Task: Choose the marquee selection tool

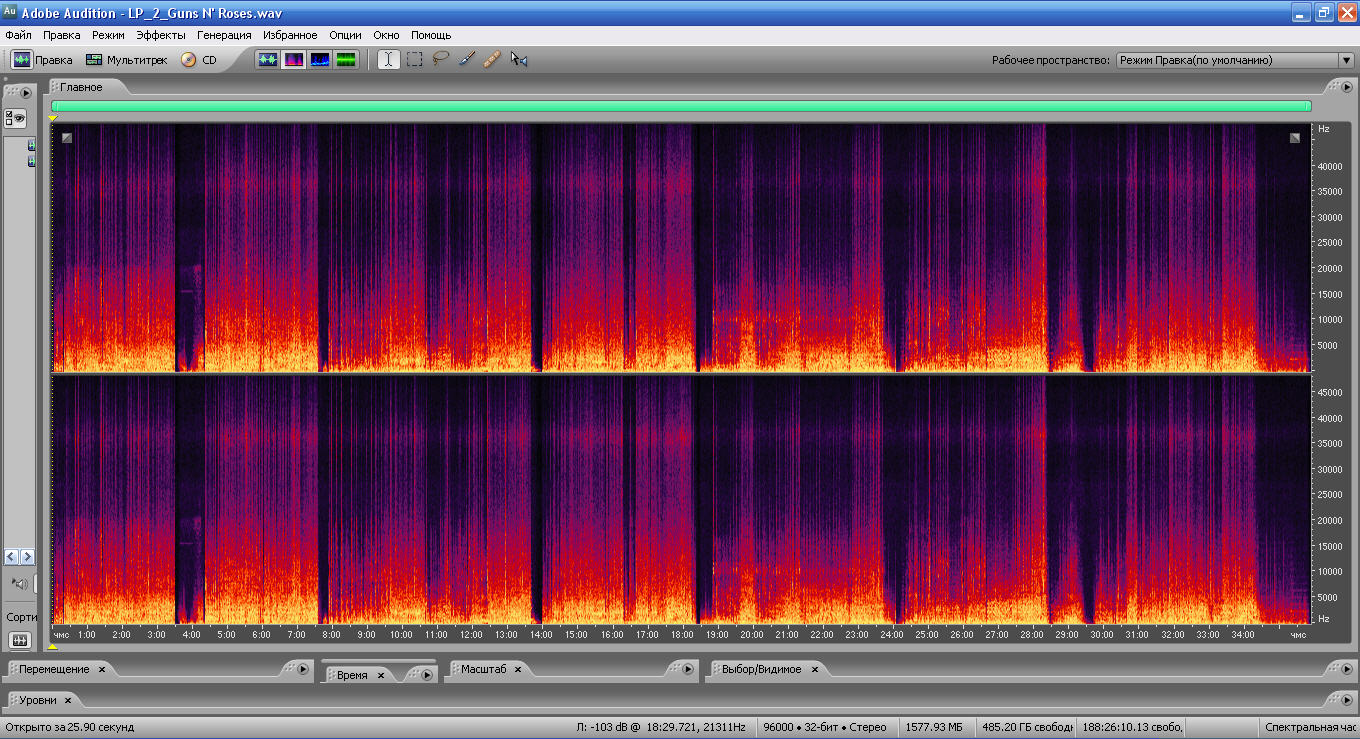Action: pyautogui.click(x=414, y=60)
